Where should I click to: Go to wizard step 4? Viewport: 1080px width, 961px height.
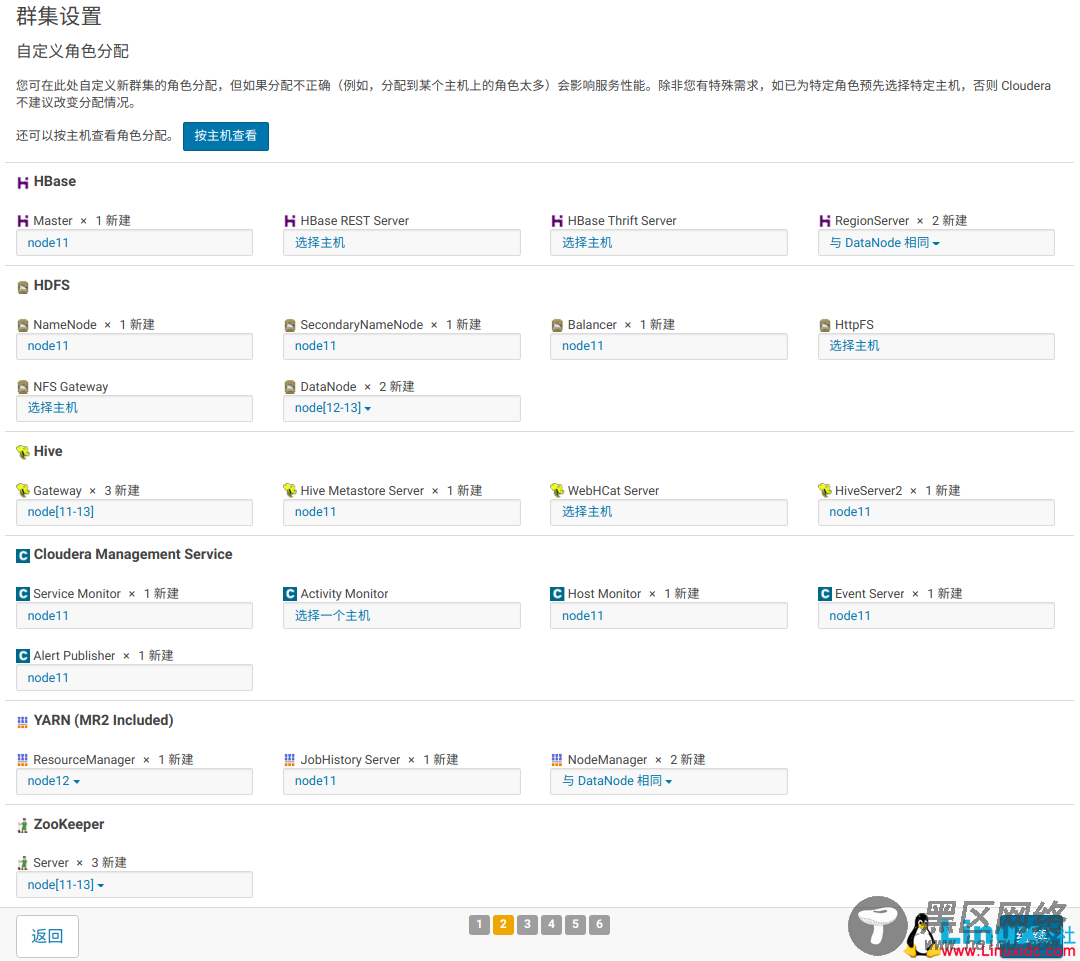tap(552, 924)
